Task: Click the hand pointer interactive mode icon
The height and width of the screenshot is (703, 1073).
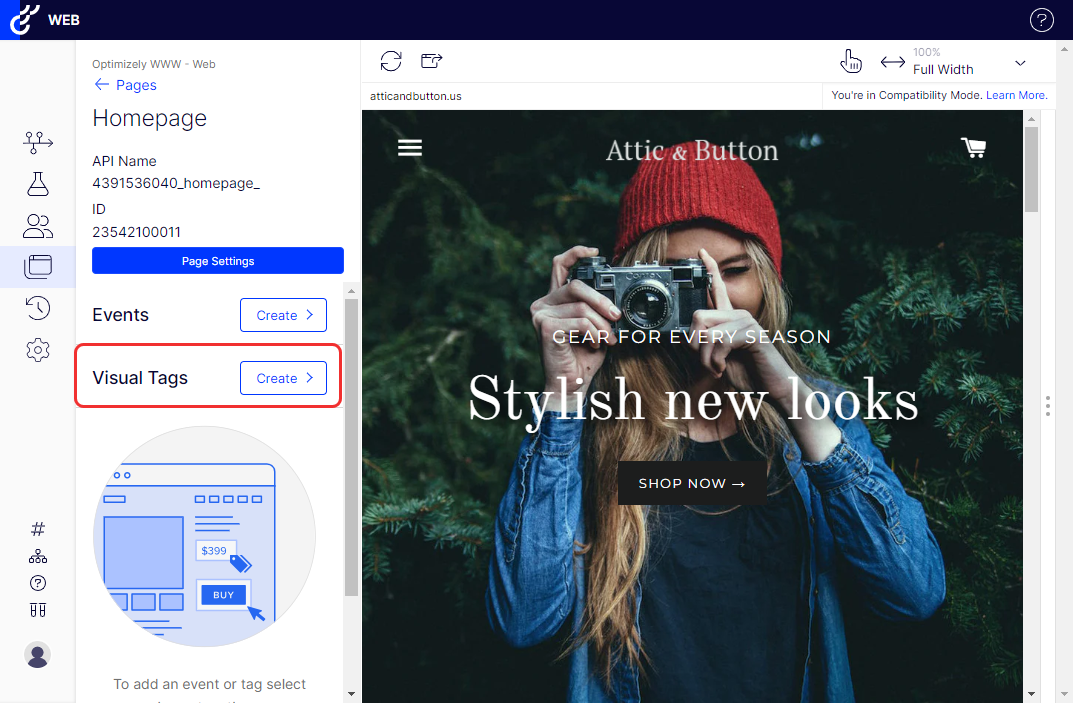Action: 850,61
